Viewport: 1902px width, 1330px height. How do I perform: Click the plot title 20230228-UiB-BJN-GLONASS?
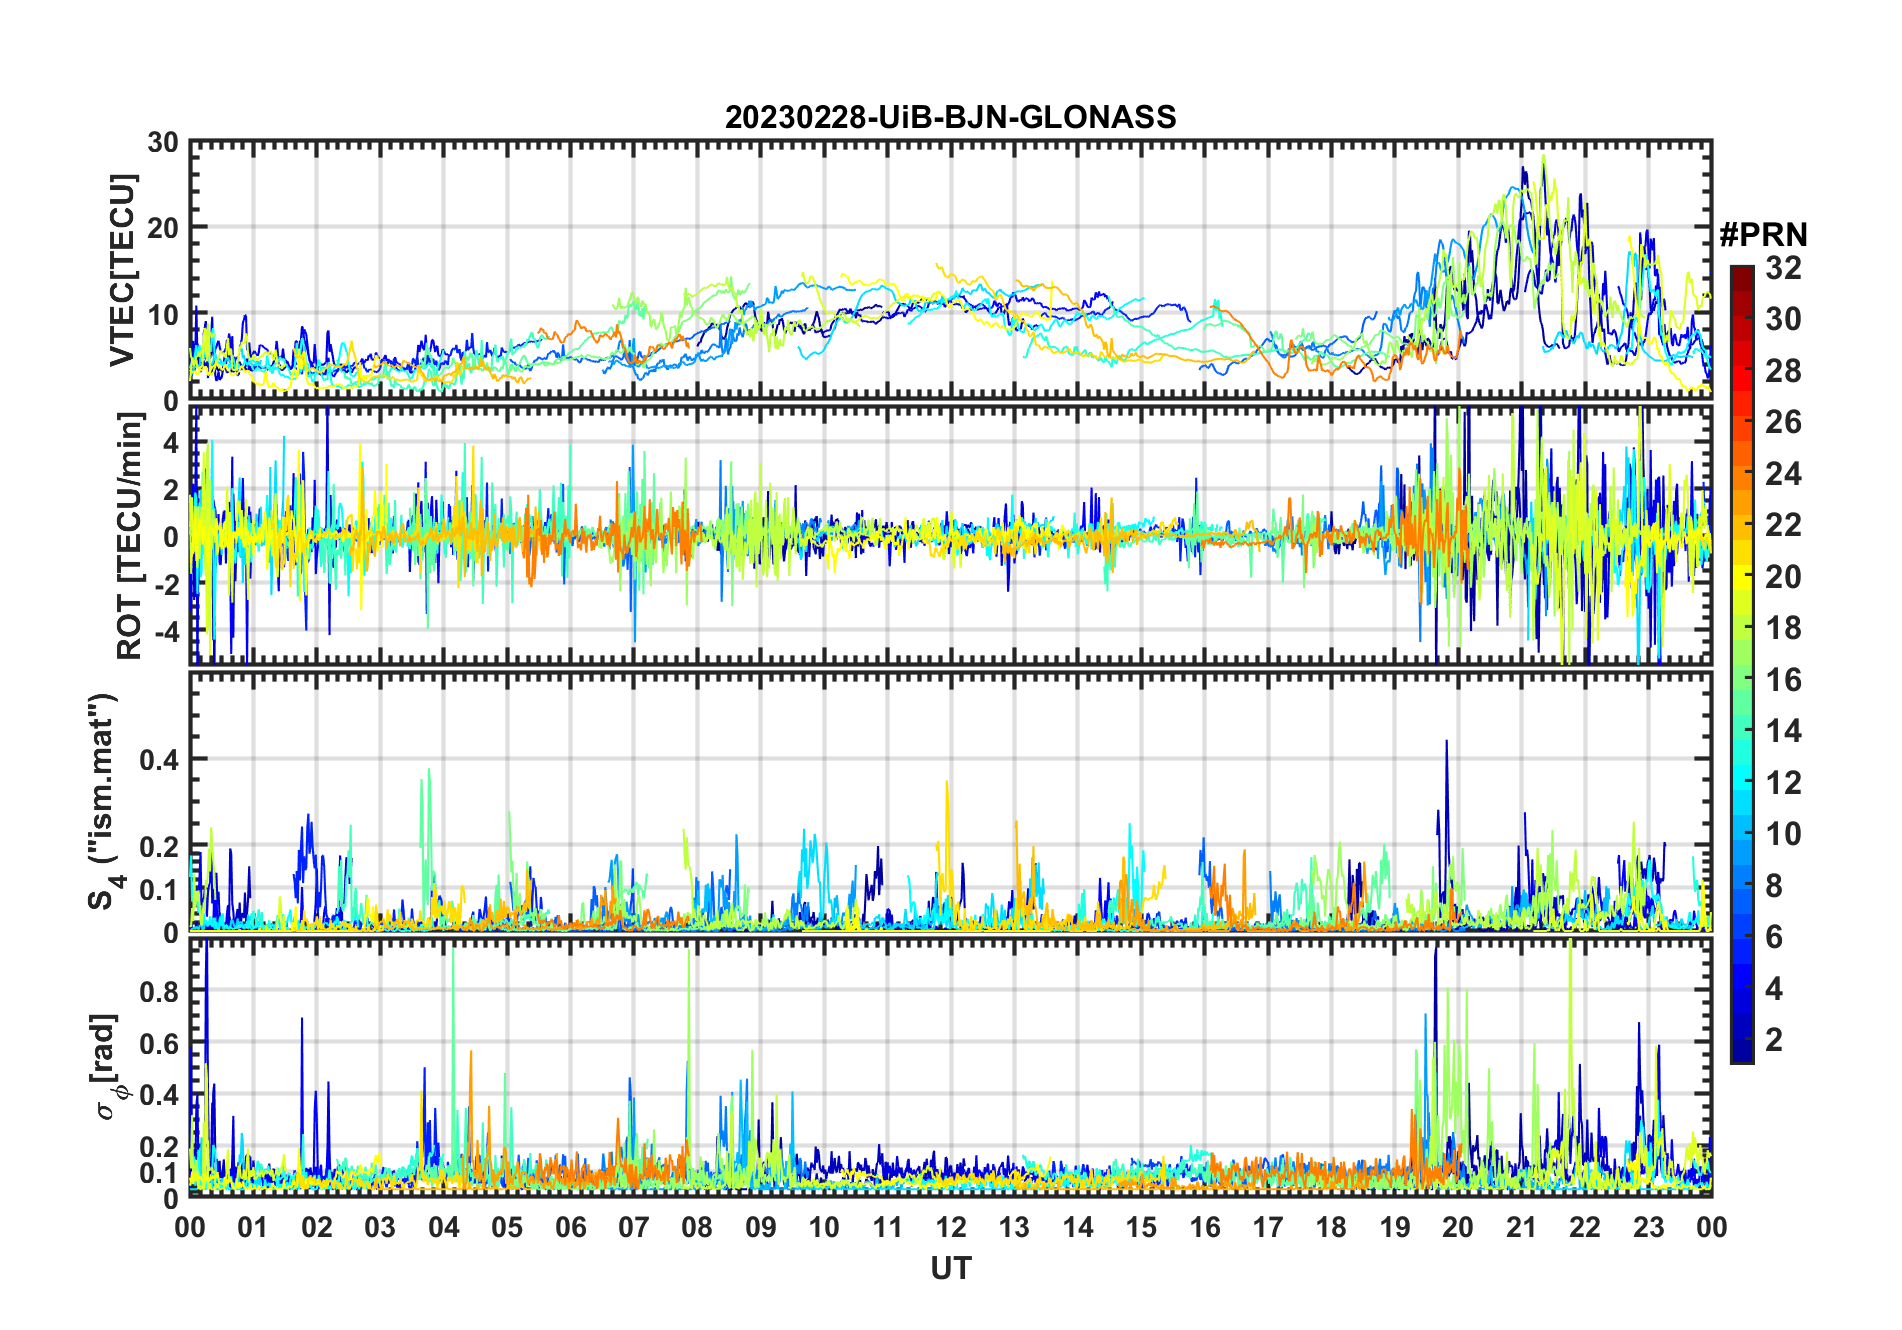950,118
